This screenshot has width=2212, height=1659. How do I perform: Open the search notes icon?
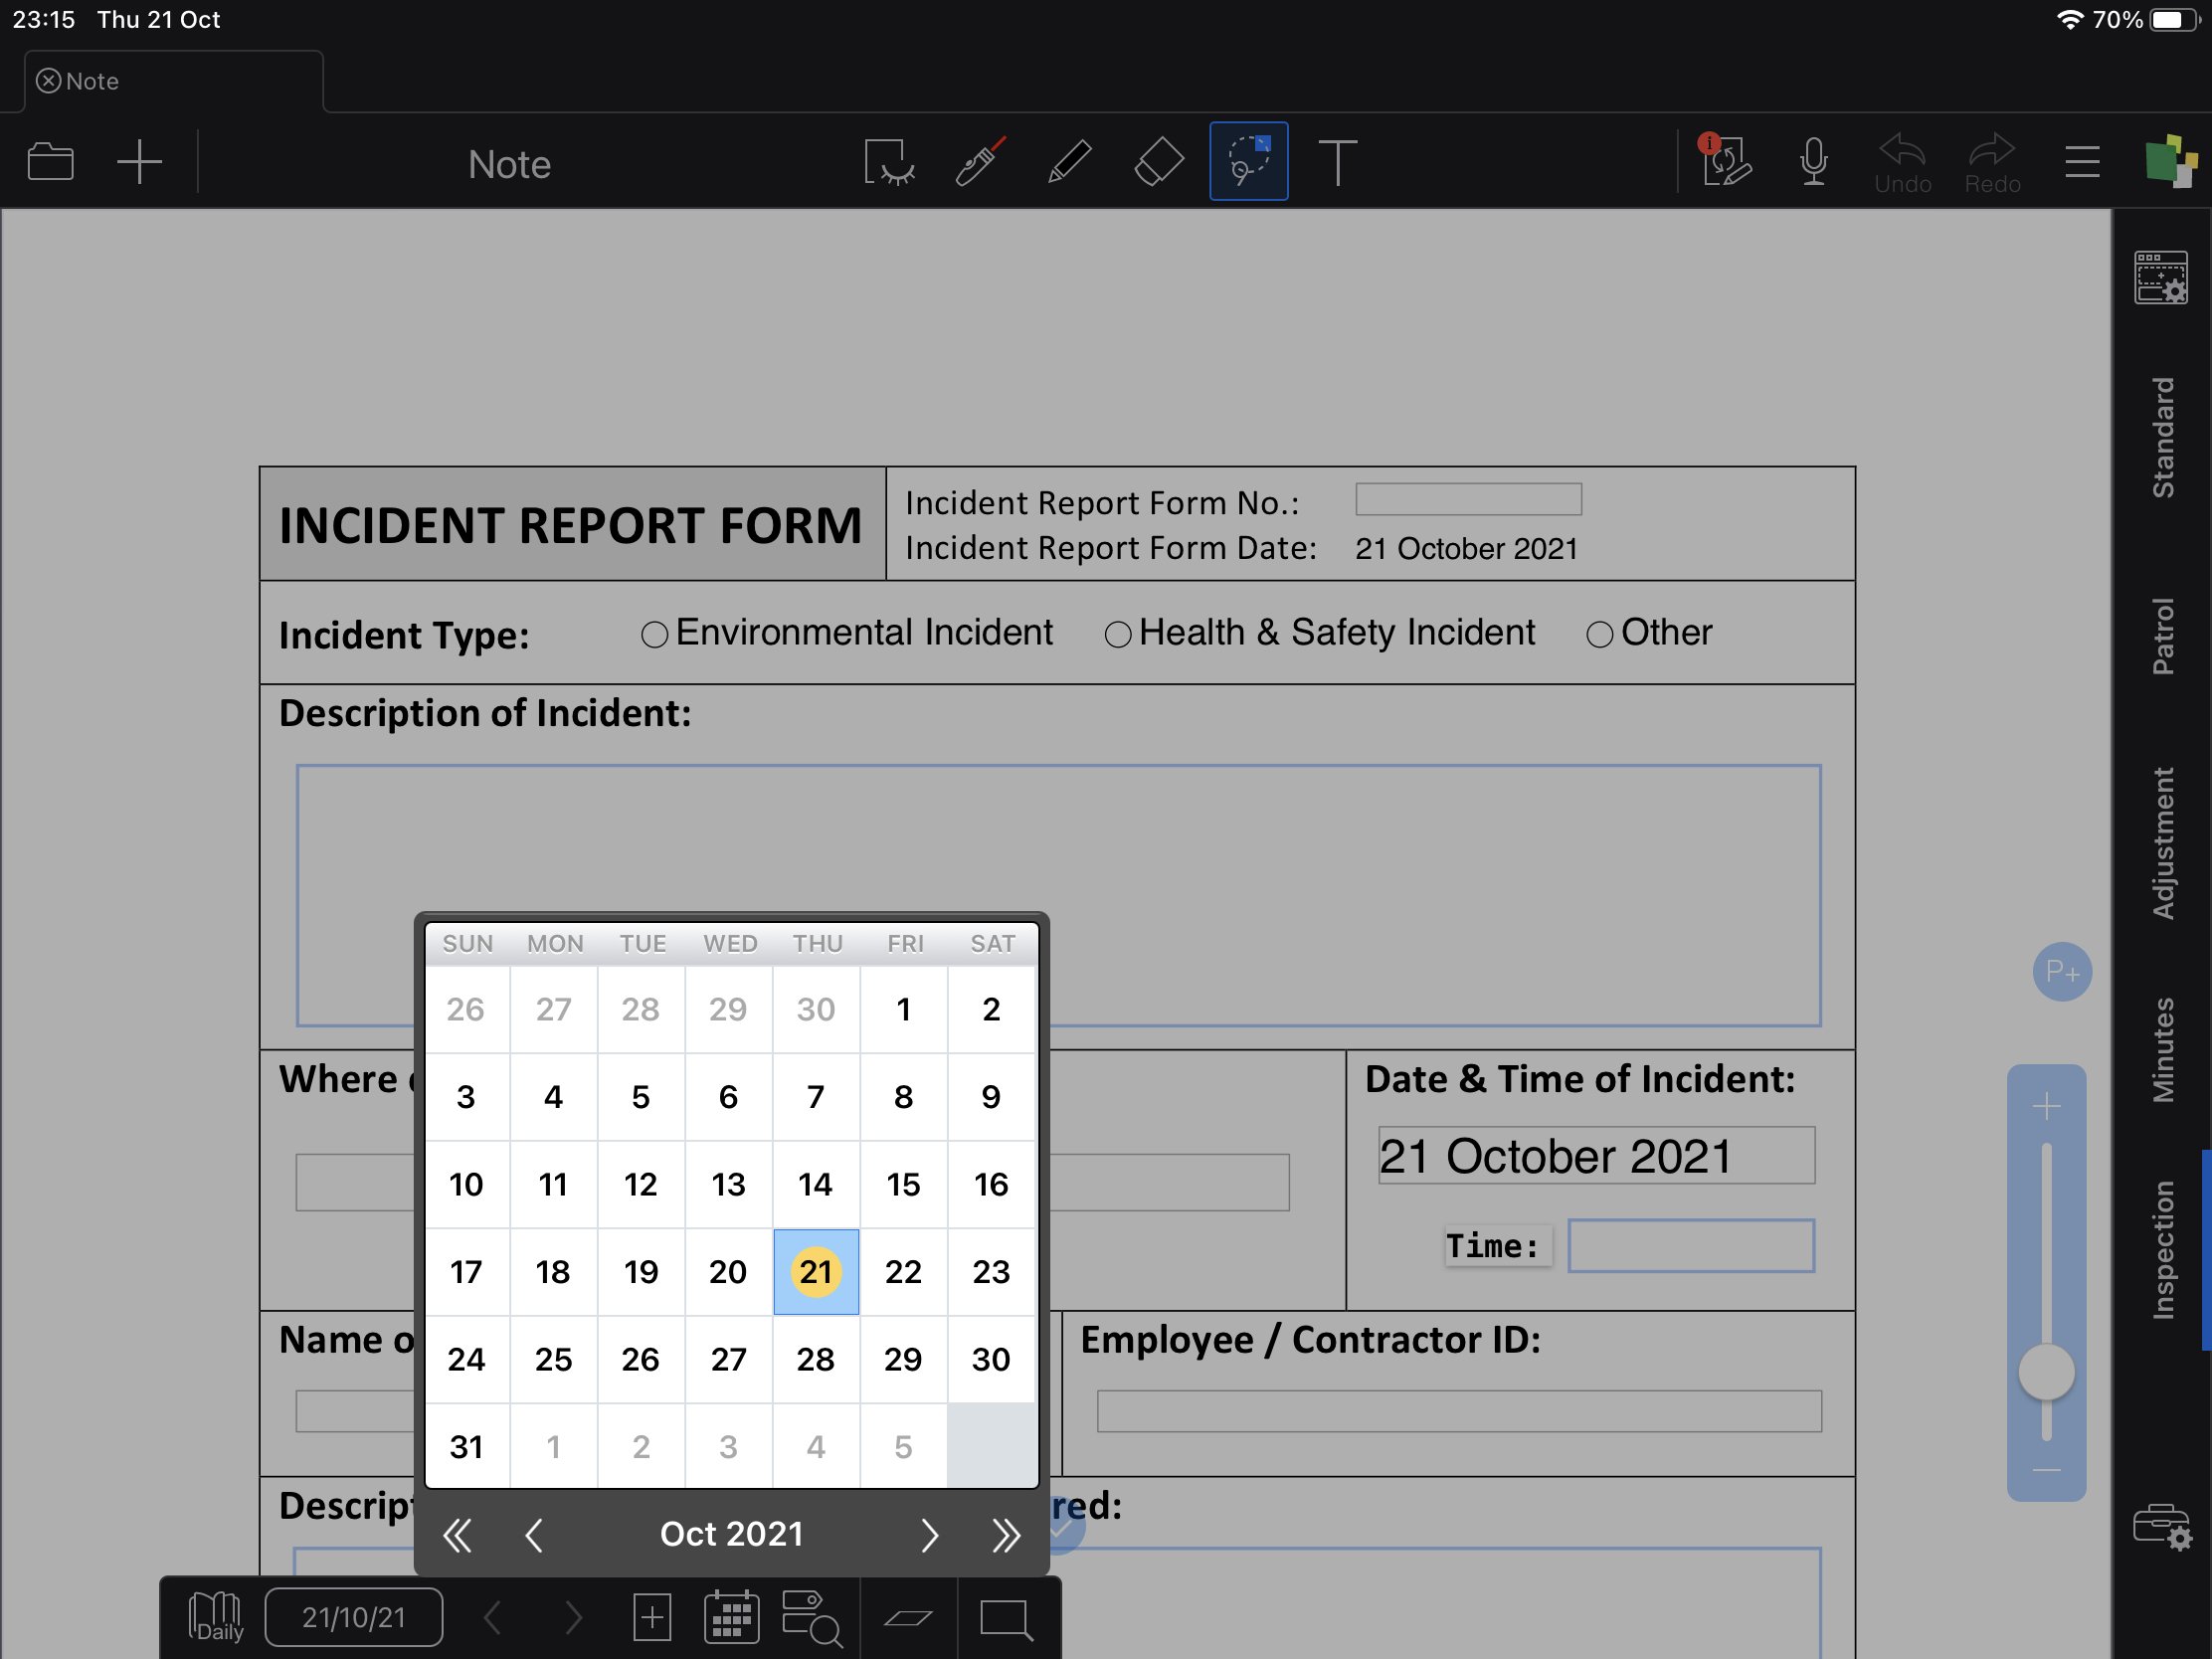(x=812, y=1618)
